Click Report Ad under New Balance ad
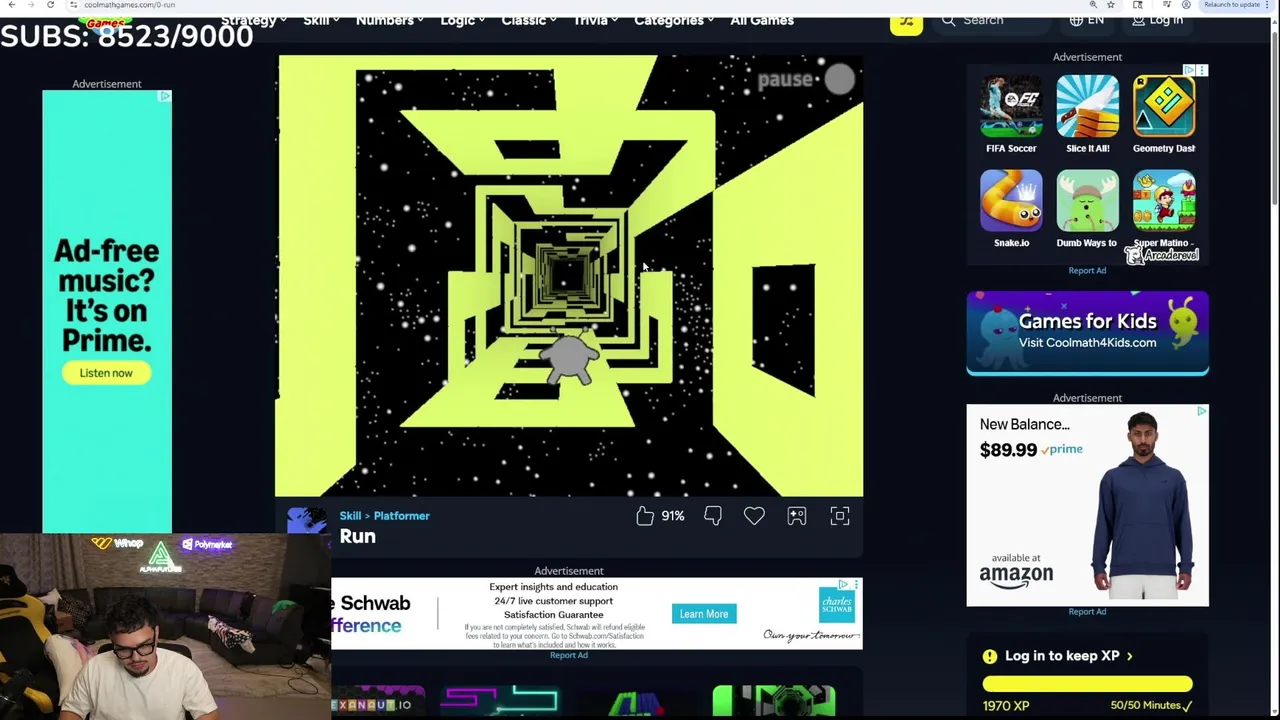Image resolution: width=1280 pixels, height=720 pixels. coord(1087,612)
